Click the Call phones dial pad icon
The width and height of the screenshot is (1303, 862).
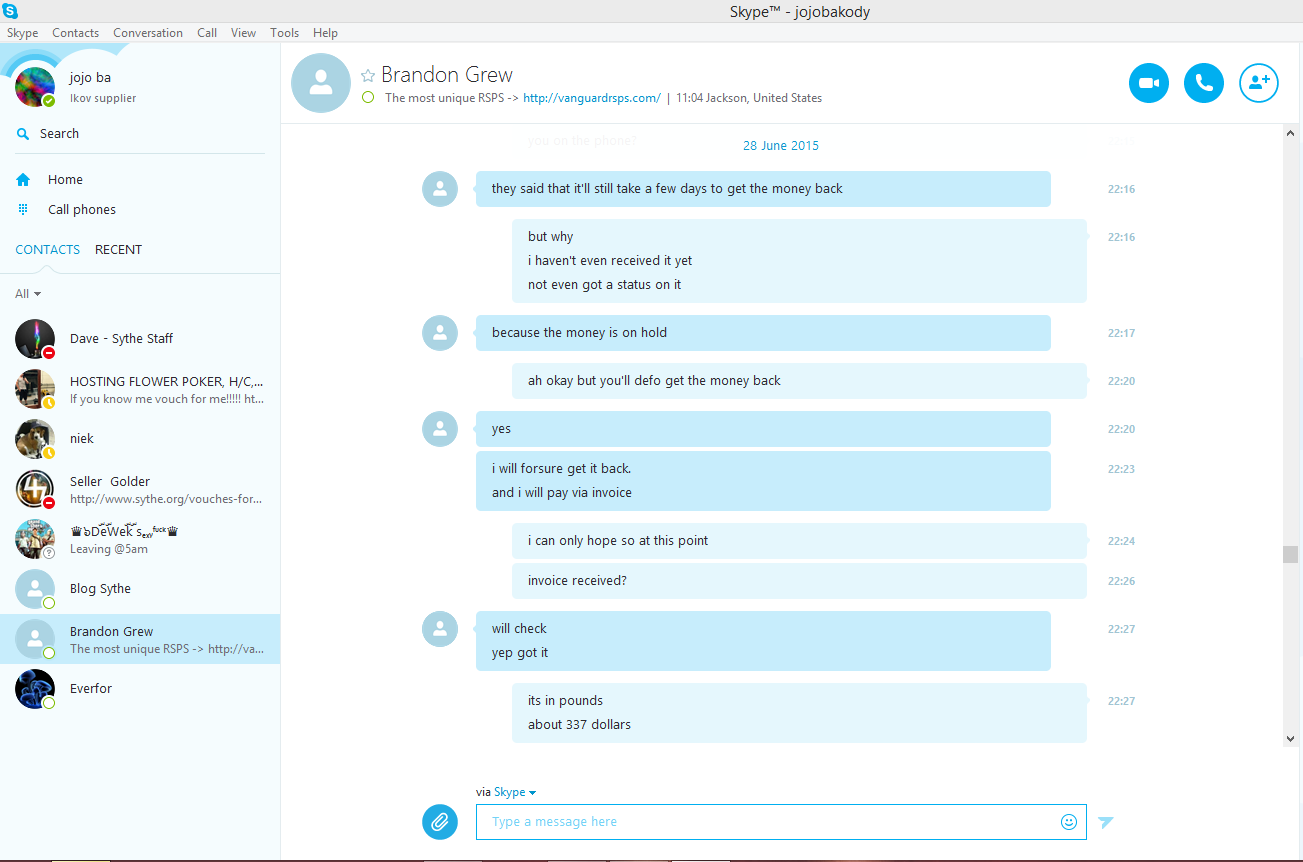pyautogui.click(x=23, y=210)
